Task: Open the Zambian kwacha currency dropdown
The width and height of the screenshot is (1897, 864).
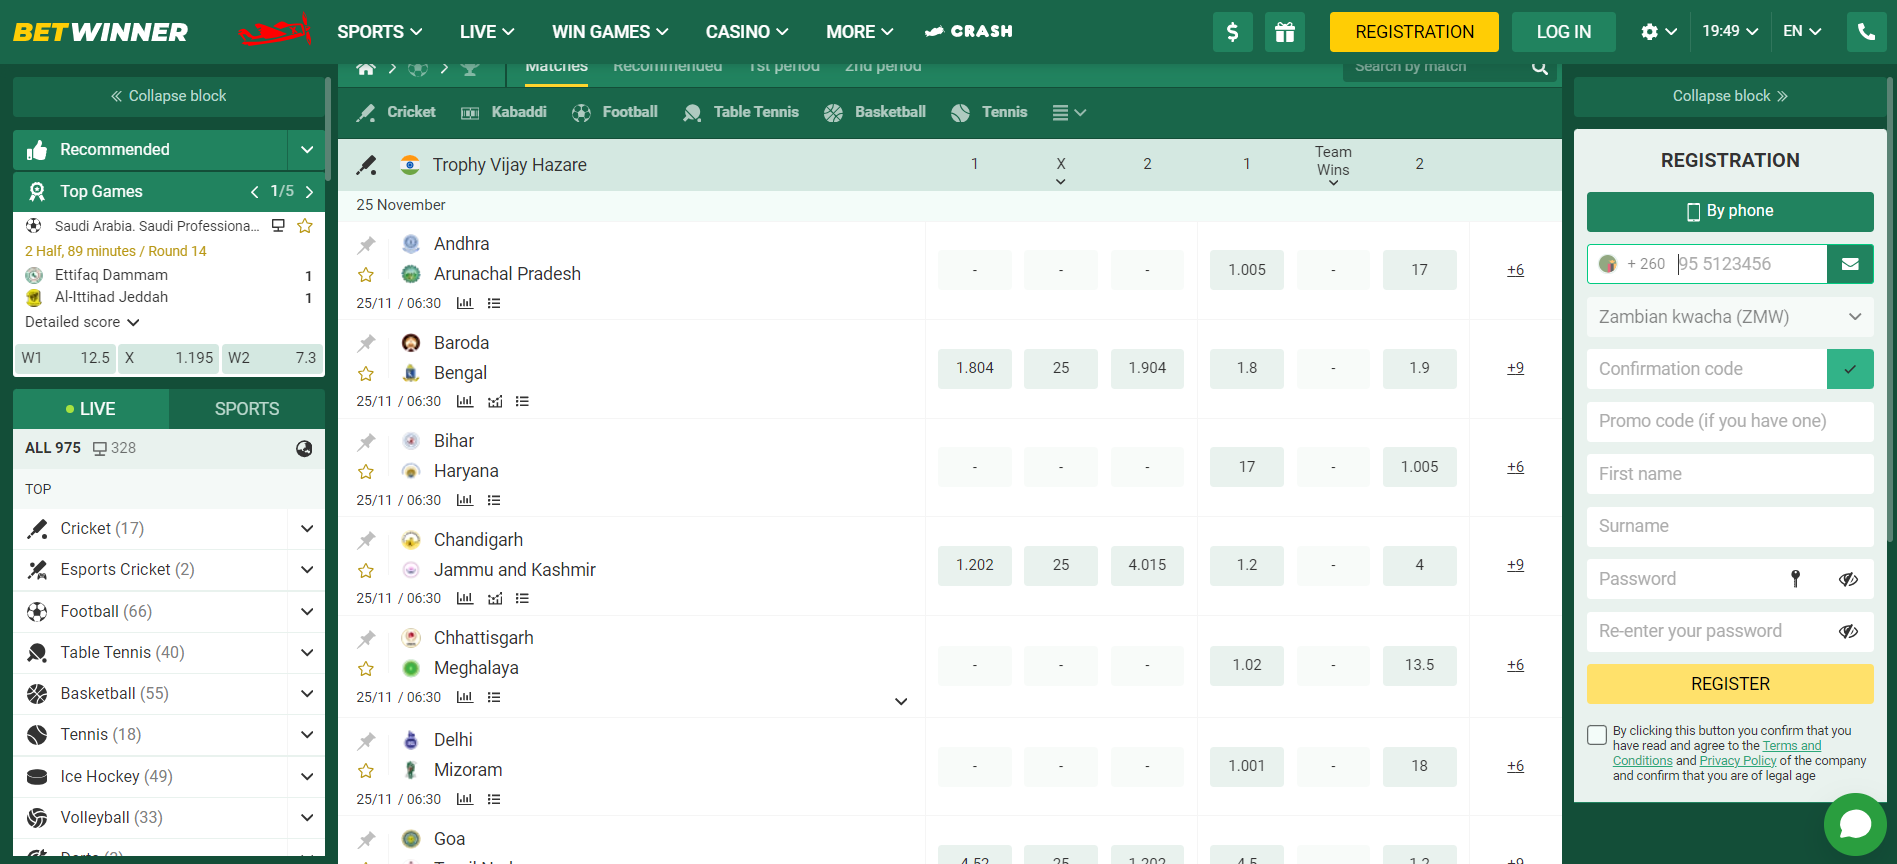Action: (x=1730, y=317)
